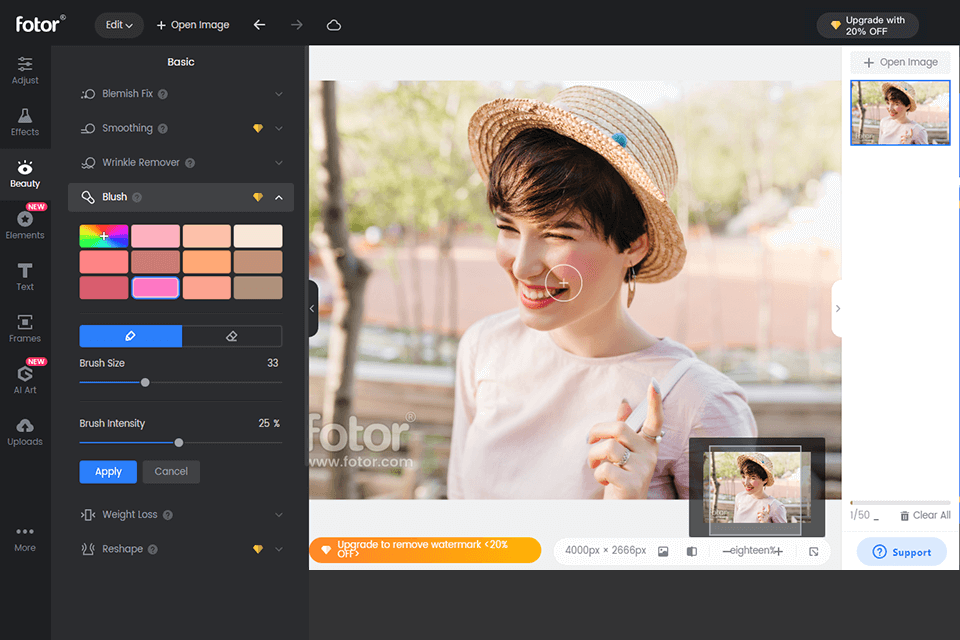Collapse the left tool panel handle
Screen dimensions: 960x640
[313, 309]
